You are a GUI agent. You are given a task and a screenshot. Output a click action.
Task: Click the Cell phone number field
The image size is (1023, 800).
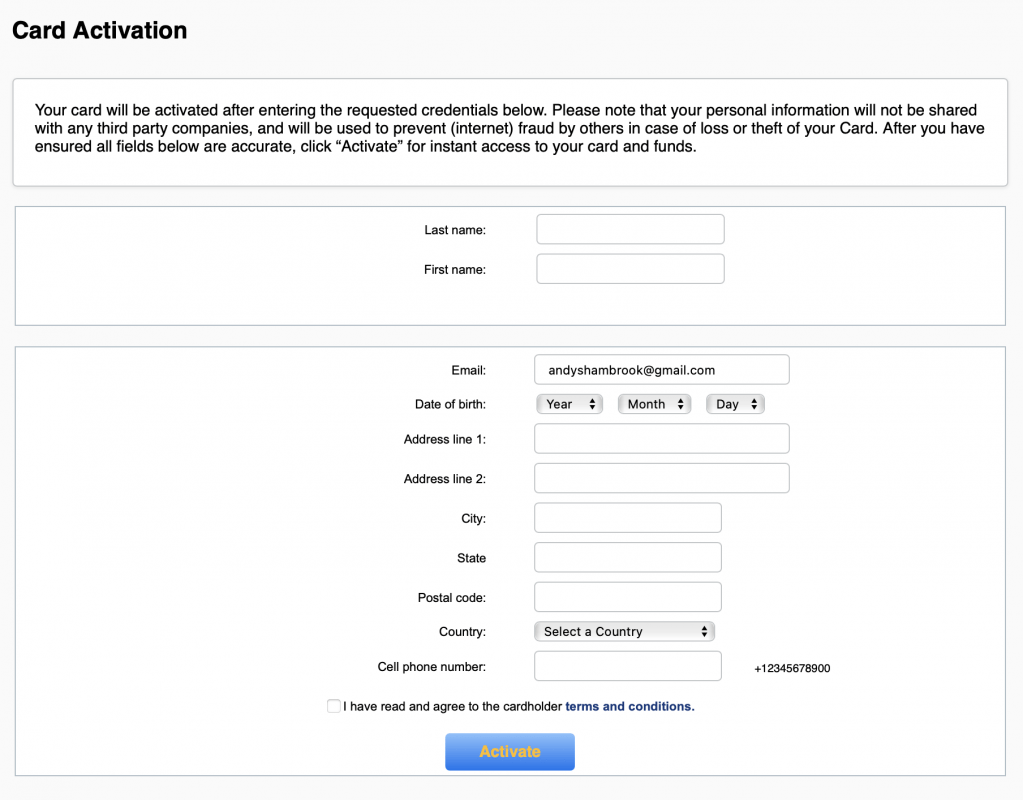[x=628, y=666]
